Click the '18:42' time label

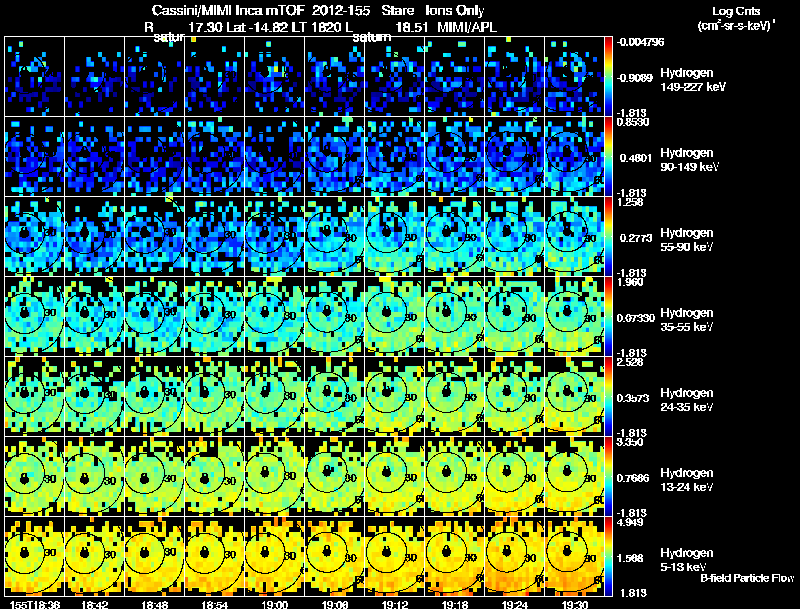pyautogui.click(x=95, y=604)
